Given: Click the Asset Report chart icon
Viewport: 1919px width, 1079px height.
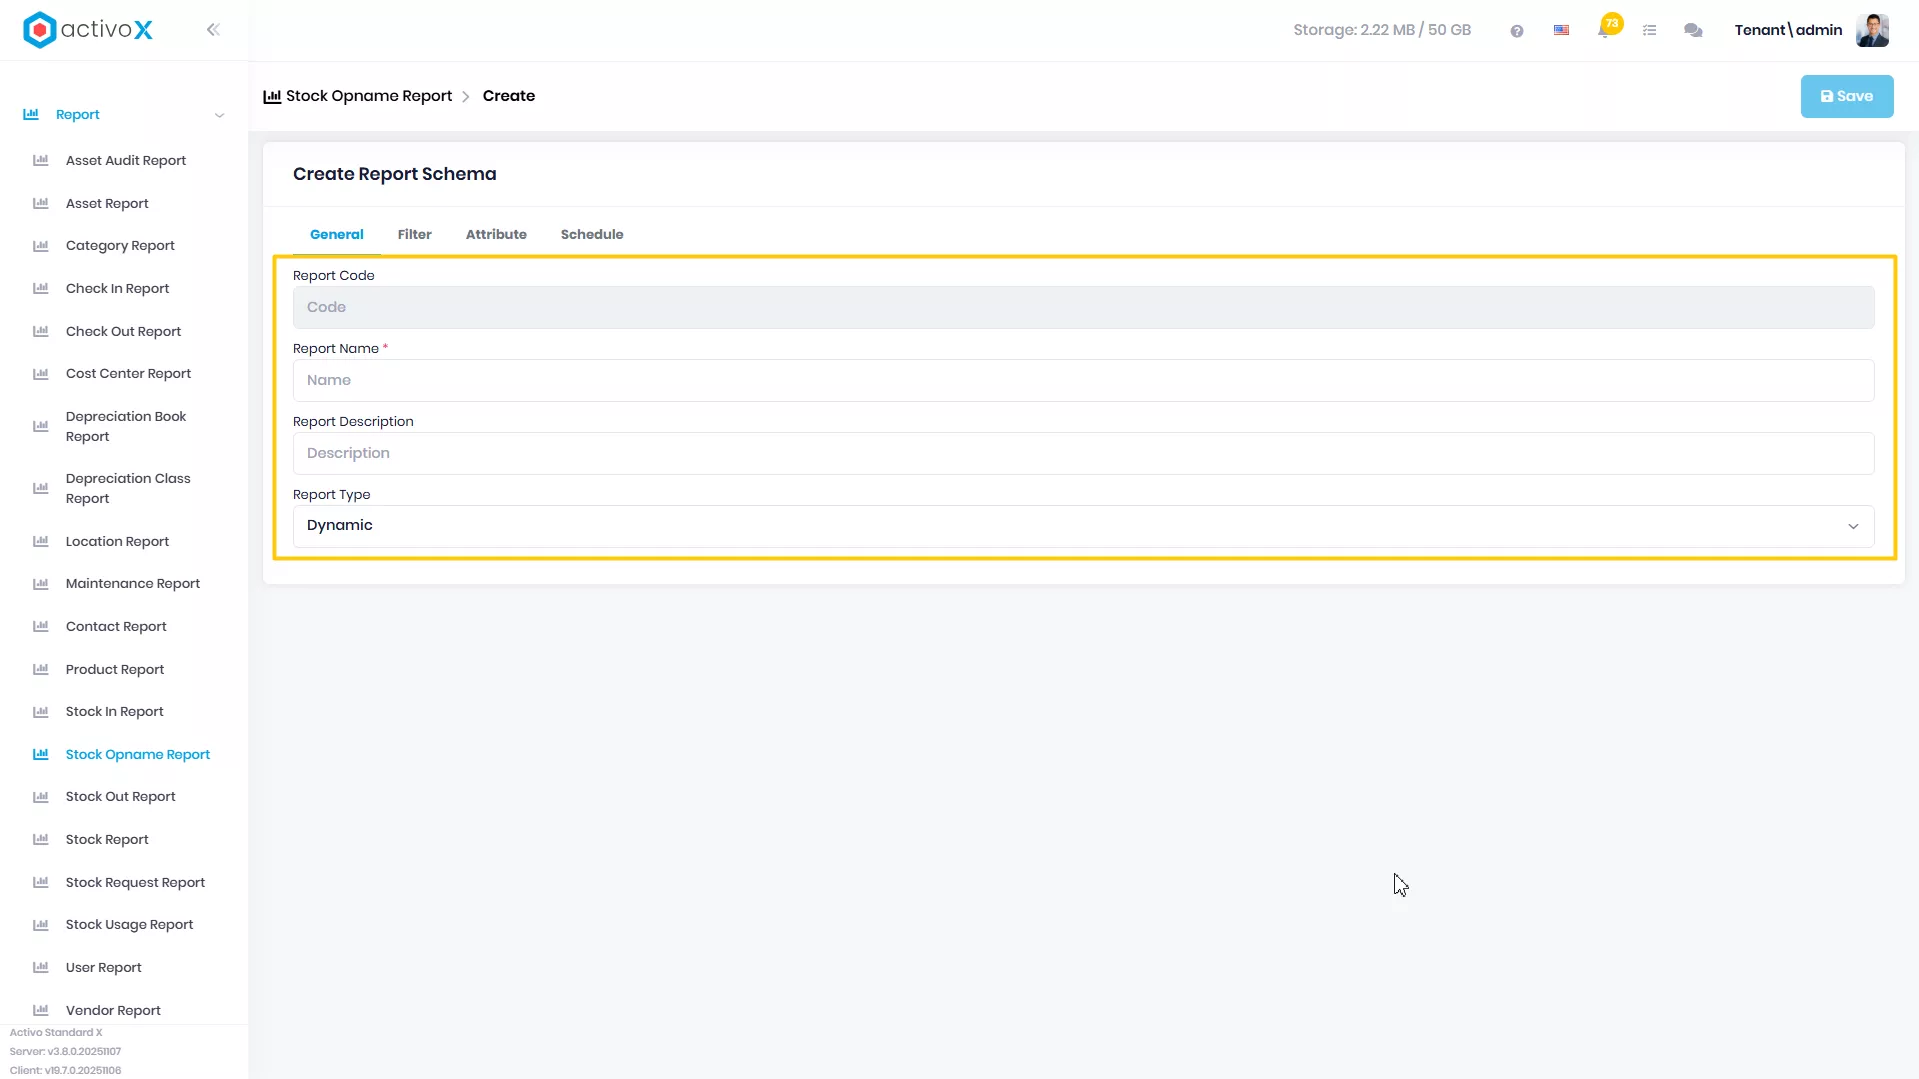Looking at the screenshot, I should (x=41, y=203).
